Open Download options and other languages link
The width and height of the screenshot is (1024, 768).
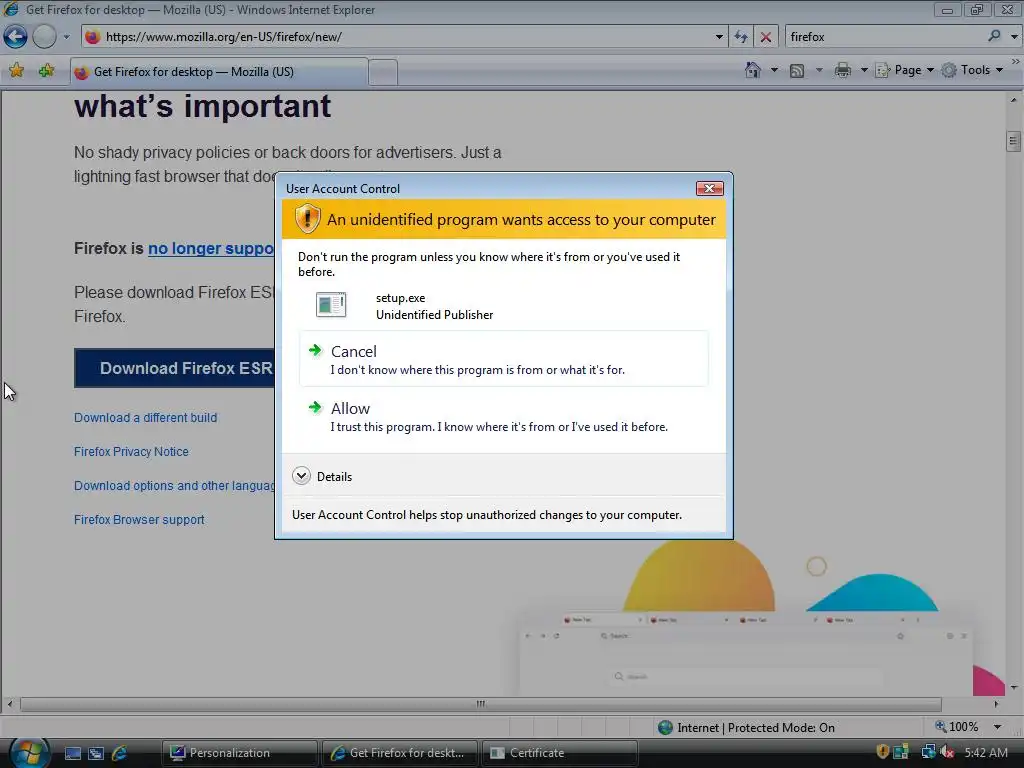(x=174, y=486)
